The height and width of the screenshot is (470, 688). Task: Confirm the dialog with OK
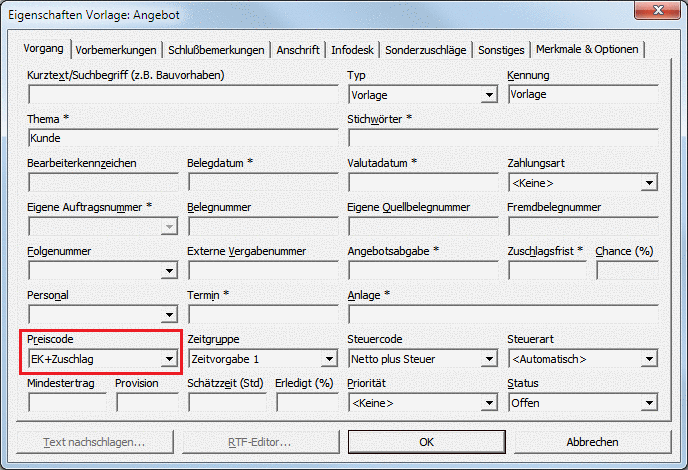click(x=426, y=442)
